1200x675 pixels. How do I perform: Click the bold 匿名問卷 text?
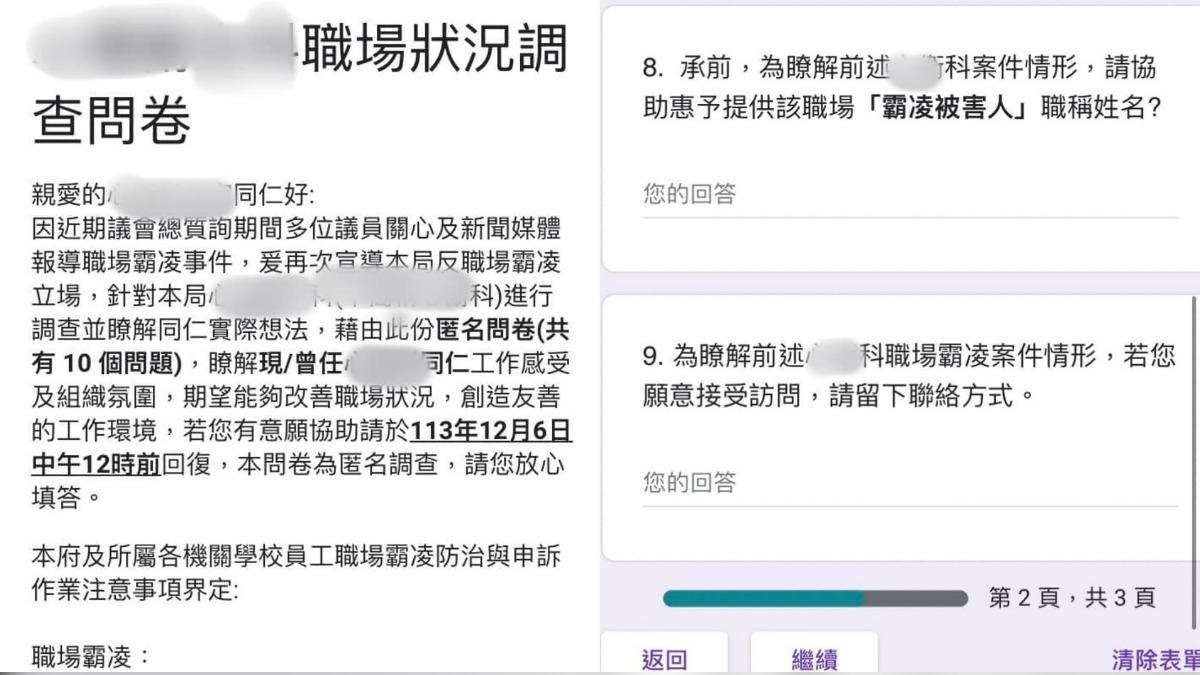point(488,329)
